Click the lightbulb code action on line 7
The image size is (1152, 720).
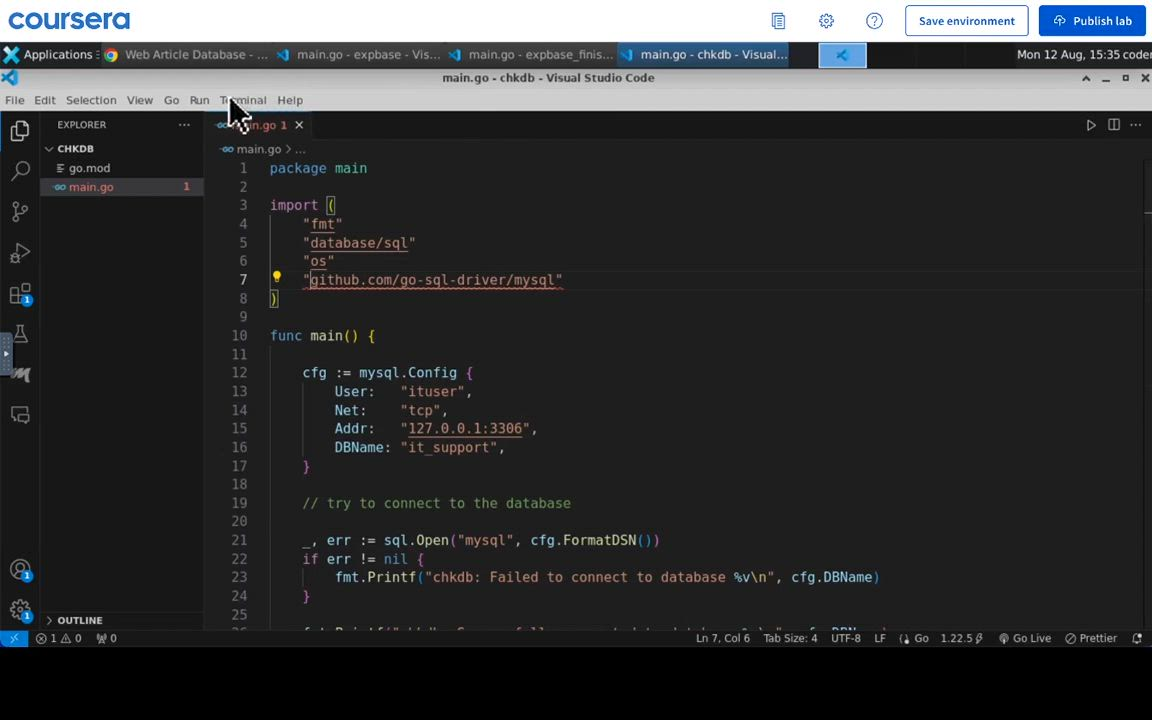pos(277,279)
